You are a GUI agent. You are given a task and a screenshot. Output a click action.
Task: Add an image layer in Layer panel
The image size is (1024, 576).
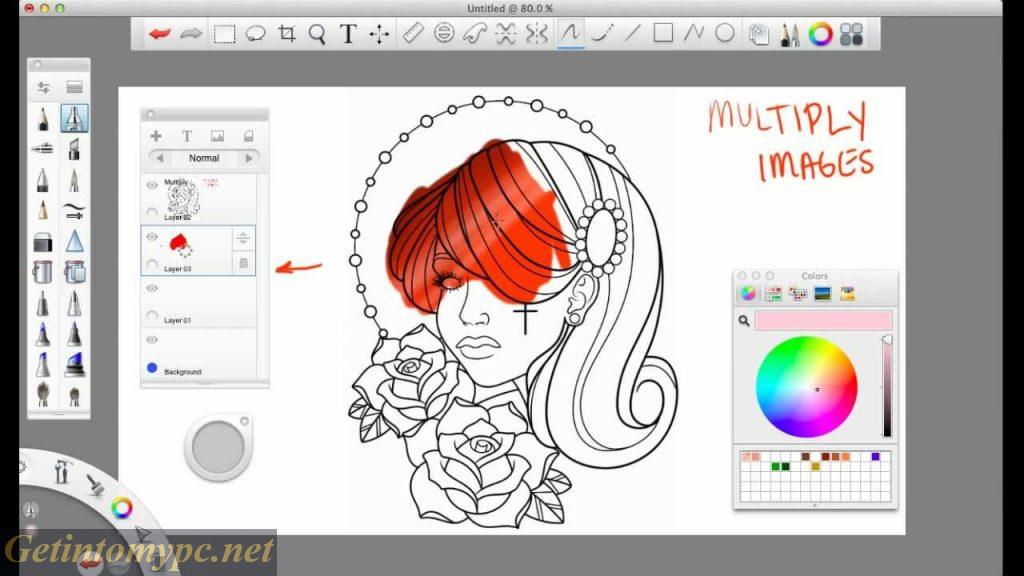pos(217,136)
